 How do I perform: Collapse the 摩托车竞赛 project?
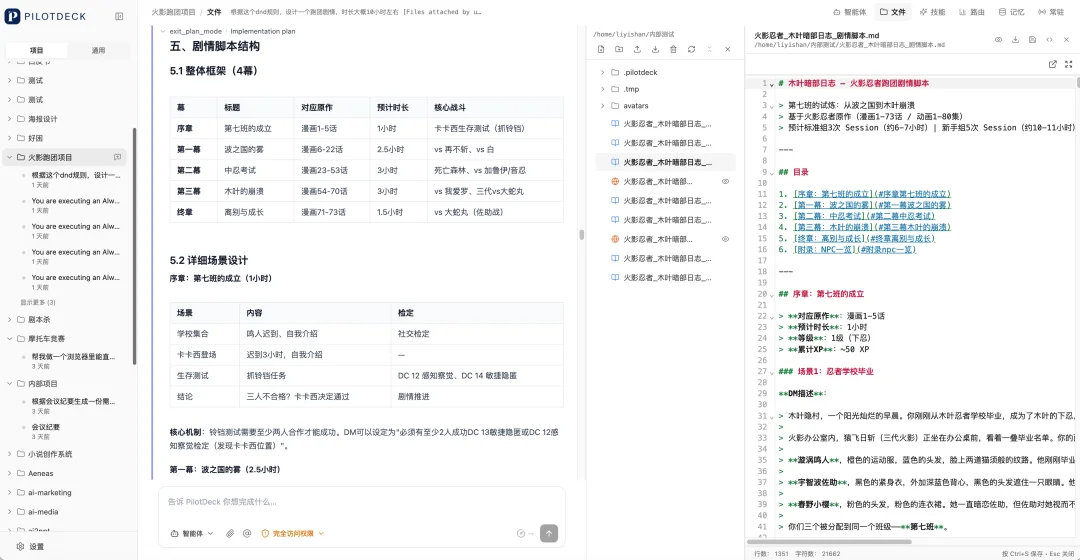pos(10,339)
